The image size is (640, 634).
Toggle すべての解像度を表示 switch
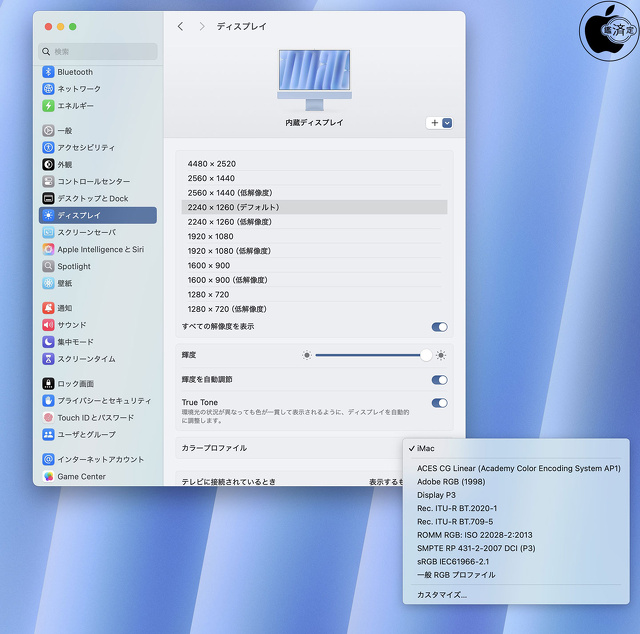click(x=439, y=327)
